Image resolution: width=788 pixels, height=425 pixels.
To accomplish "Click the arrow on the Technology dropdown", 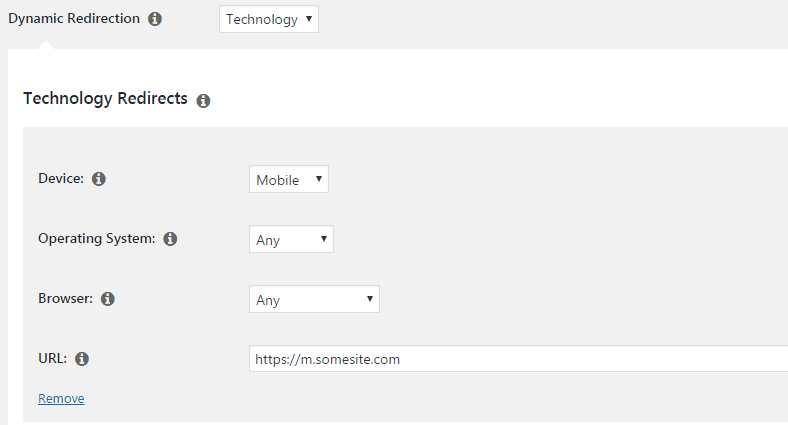I will point(309,19).
